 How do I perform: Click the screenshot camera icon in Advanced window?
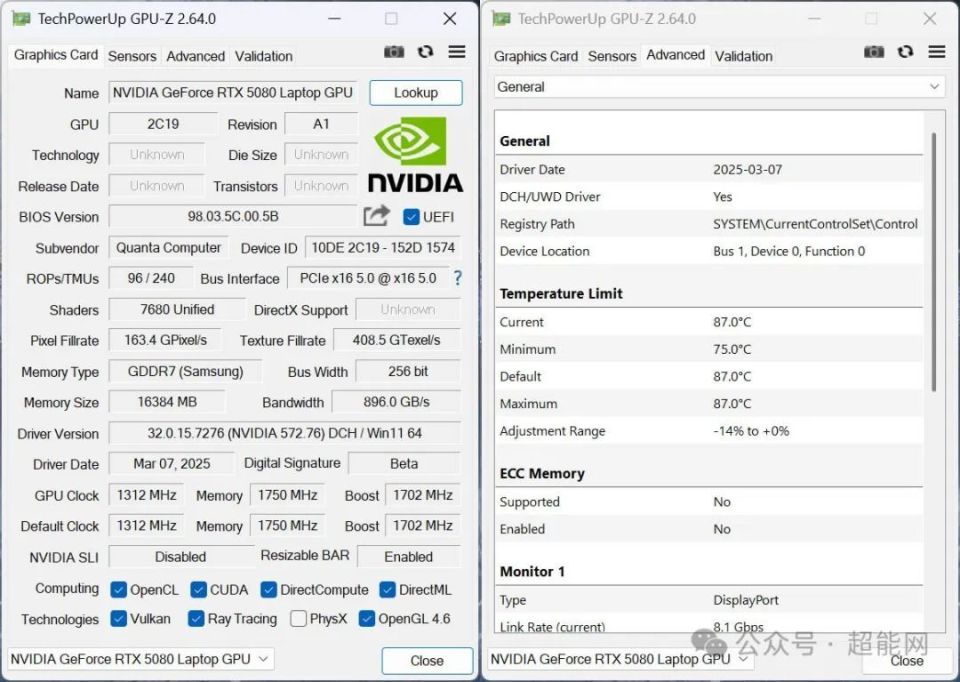874,52
